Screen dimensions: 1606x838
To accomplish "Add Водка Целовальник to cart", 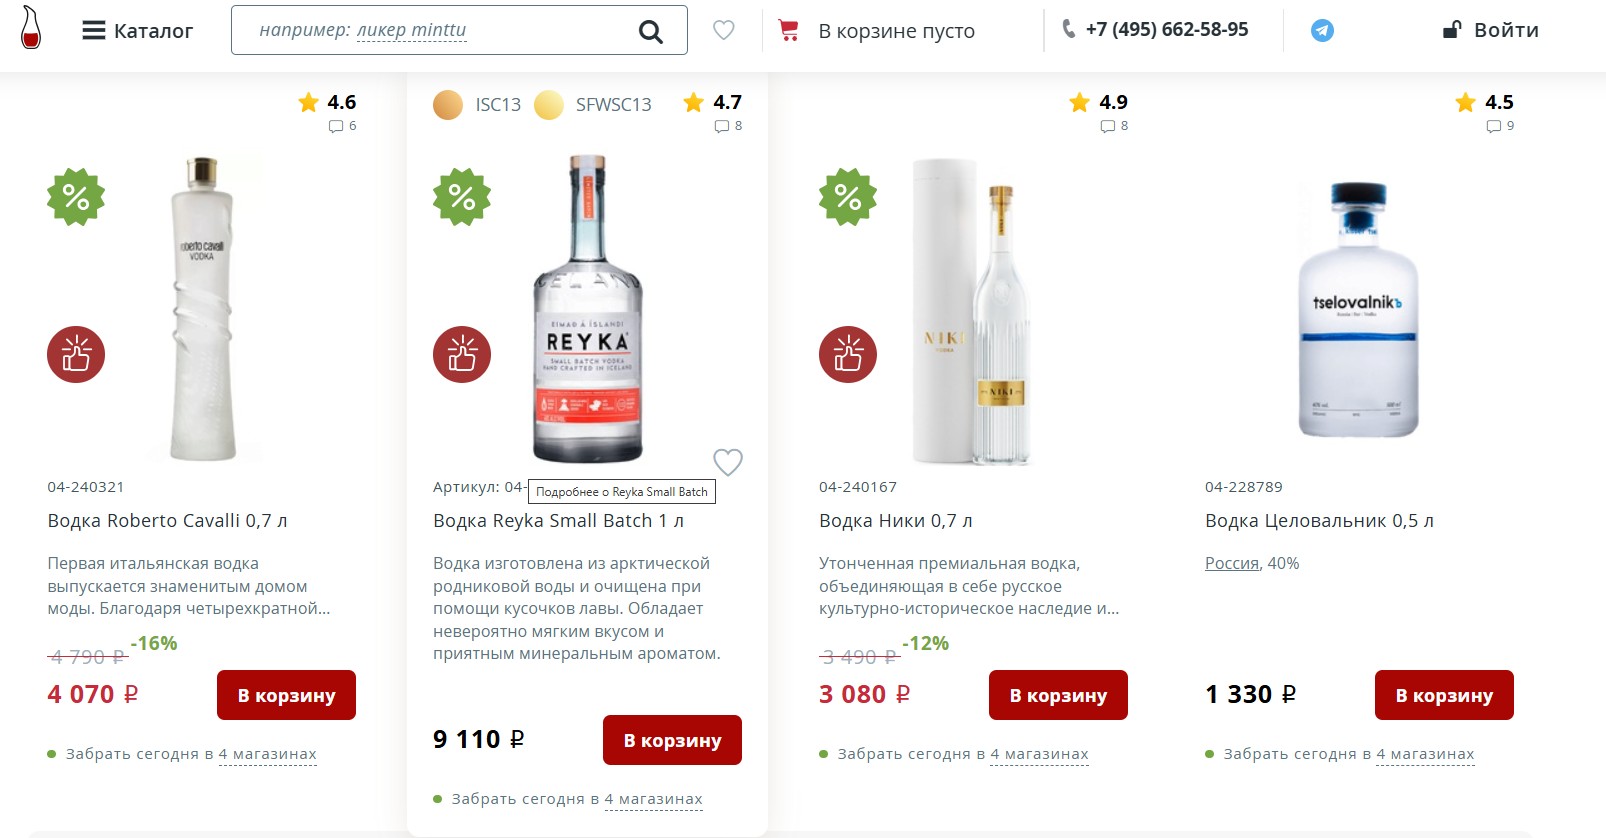I will click(1444, 695).
